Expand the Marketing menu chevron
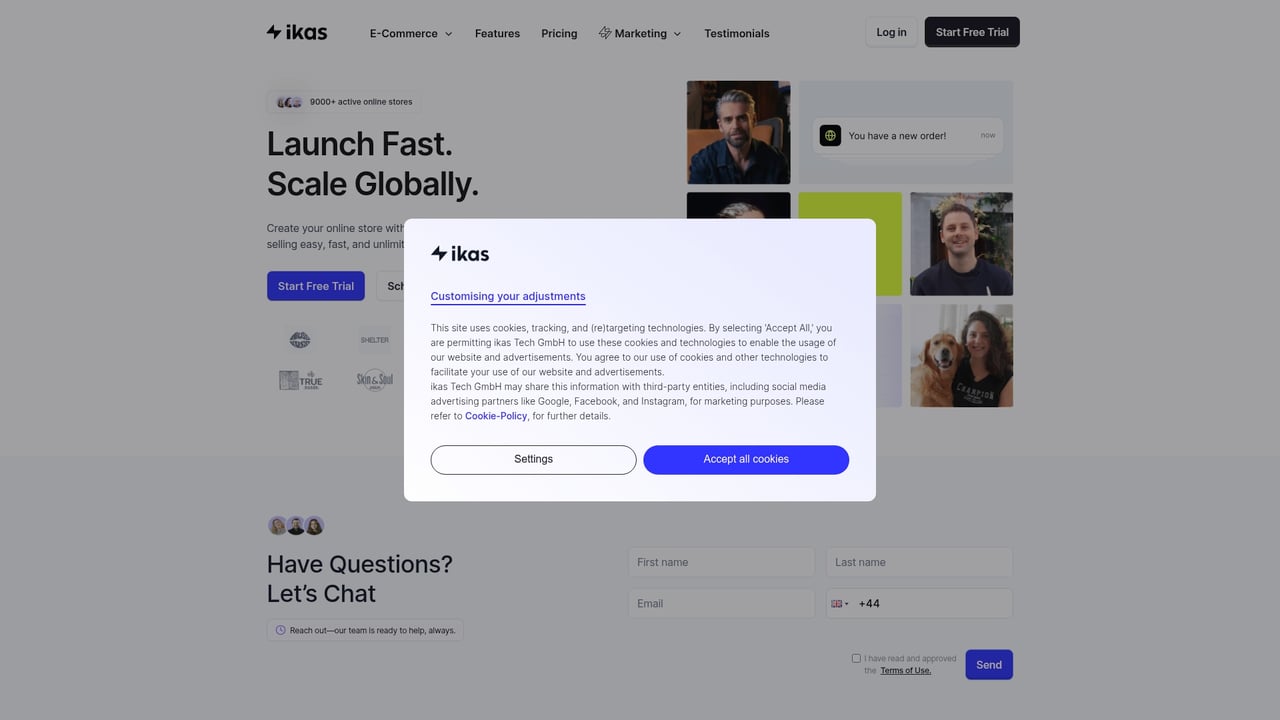Viewport: 1280px width, 720px height. [677, 34]
